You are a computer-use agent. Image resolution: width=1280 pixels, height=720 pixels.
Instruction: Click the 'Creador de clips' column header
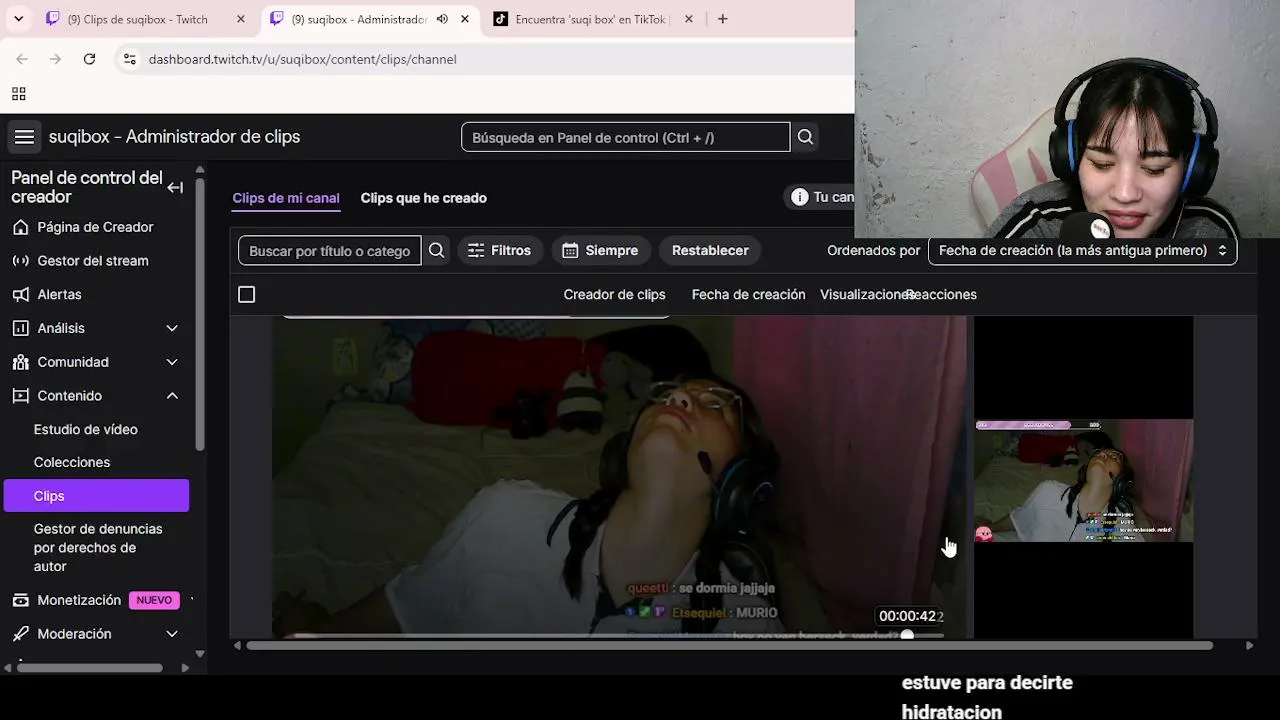click(614, 294)
